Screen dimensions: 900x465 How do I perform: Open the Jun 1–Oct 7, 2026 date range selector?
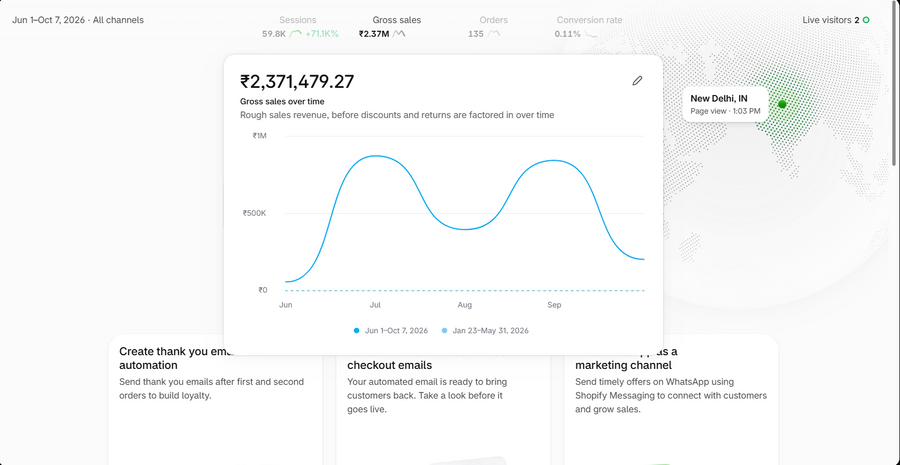tap(77, 20)
